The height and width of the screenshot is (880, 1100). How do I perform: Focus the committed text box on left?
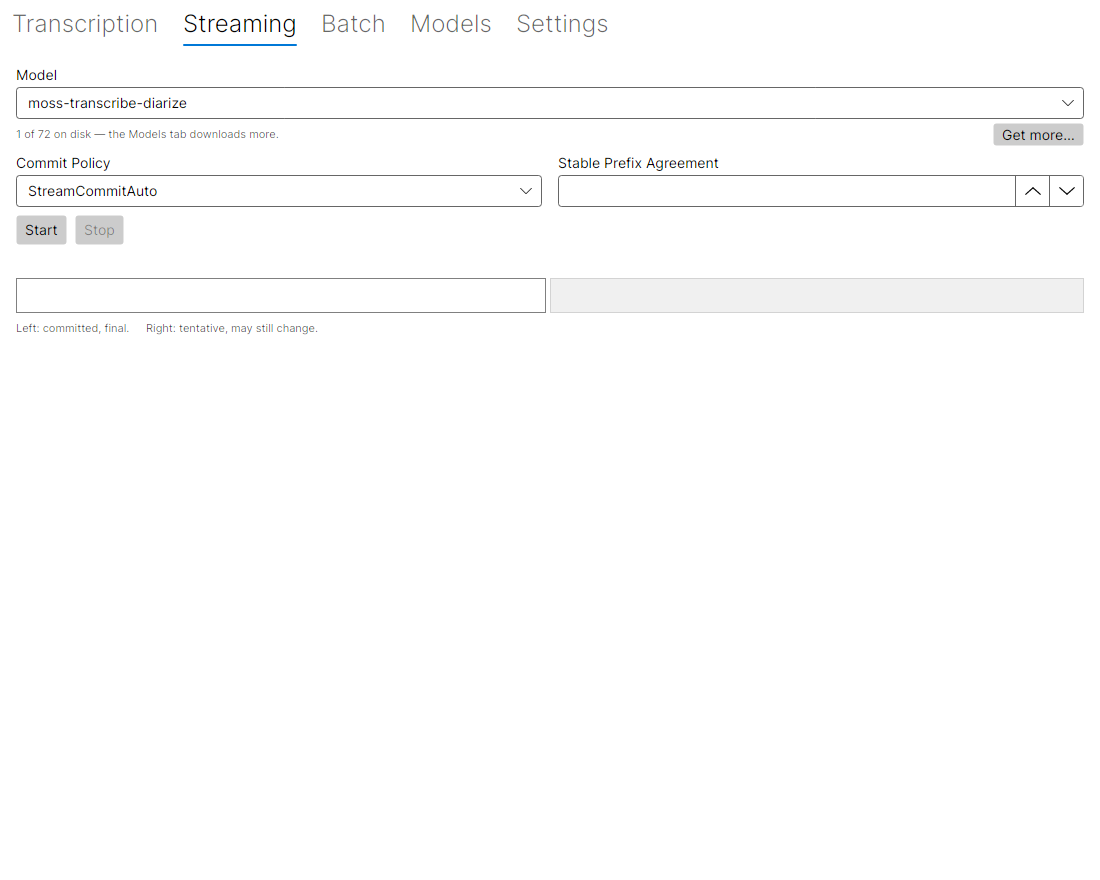click(281, 295)
